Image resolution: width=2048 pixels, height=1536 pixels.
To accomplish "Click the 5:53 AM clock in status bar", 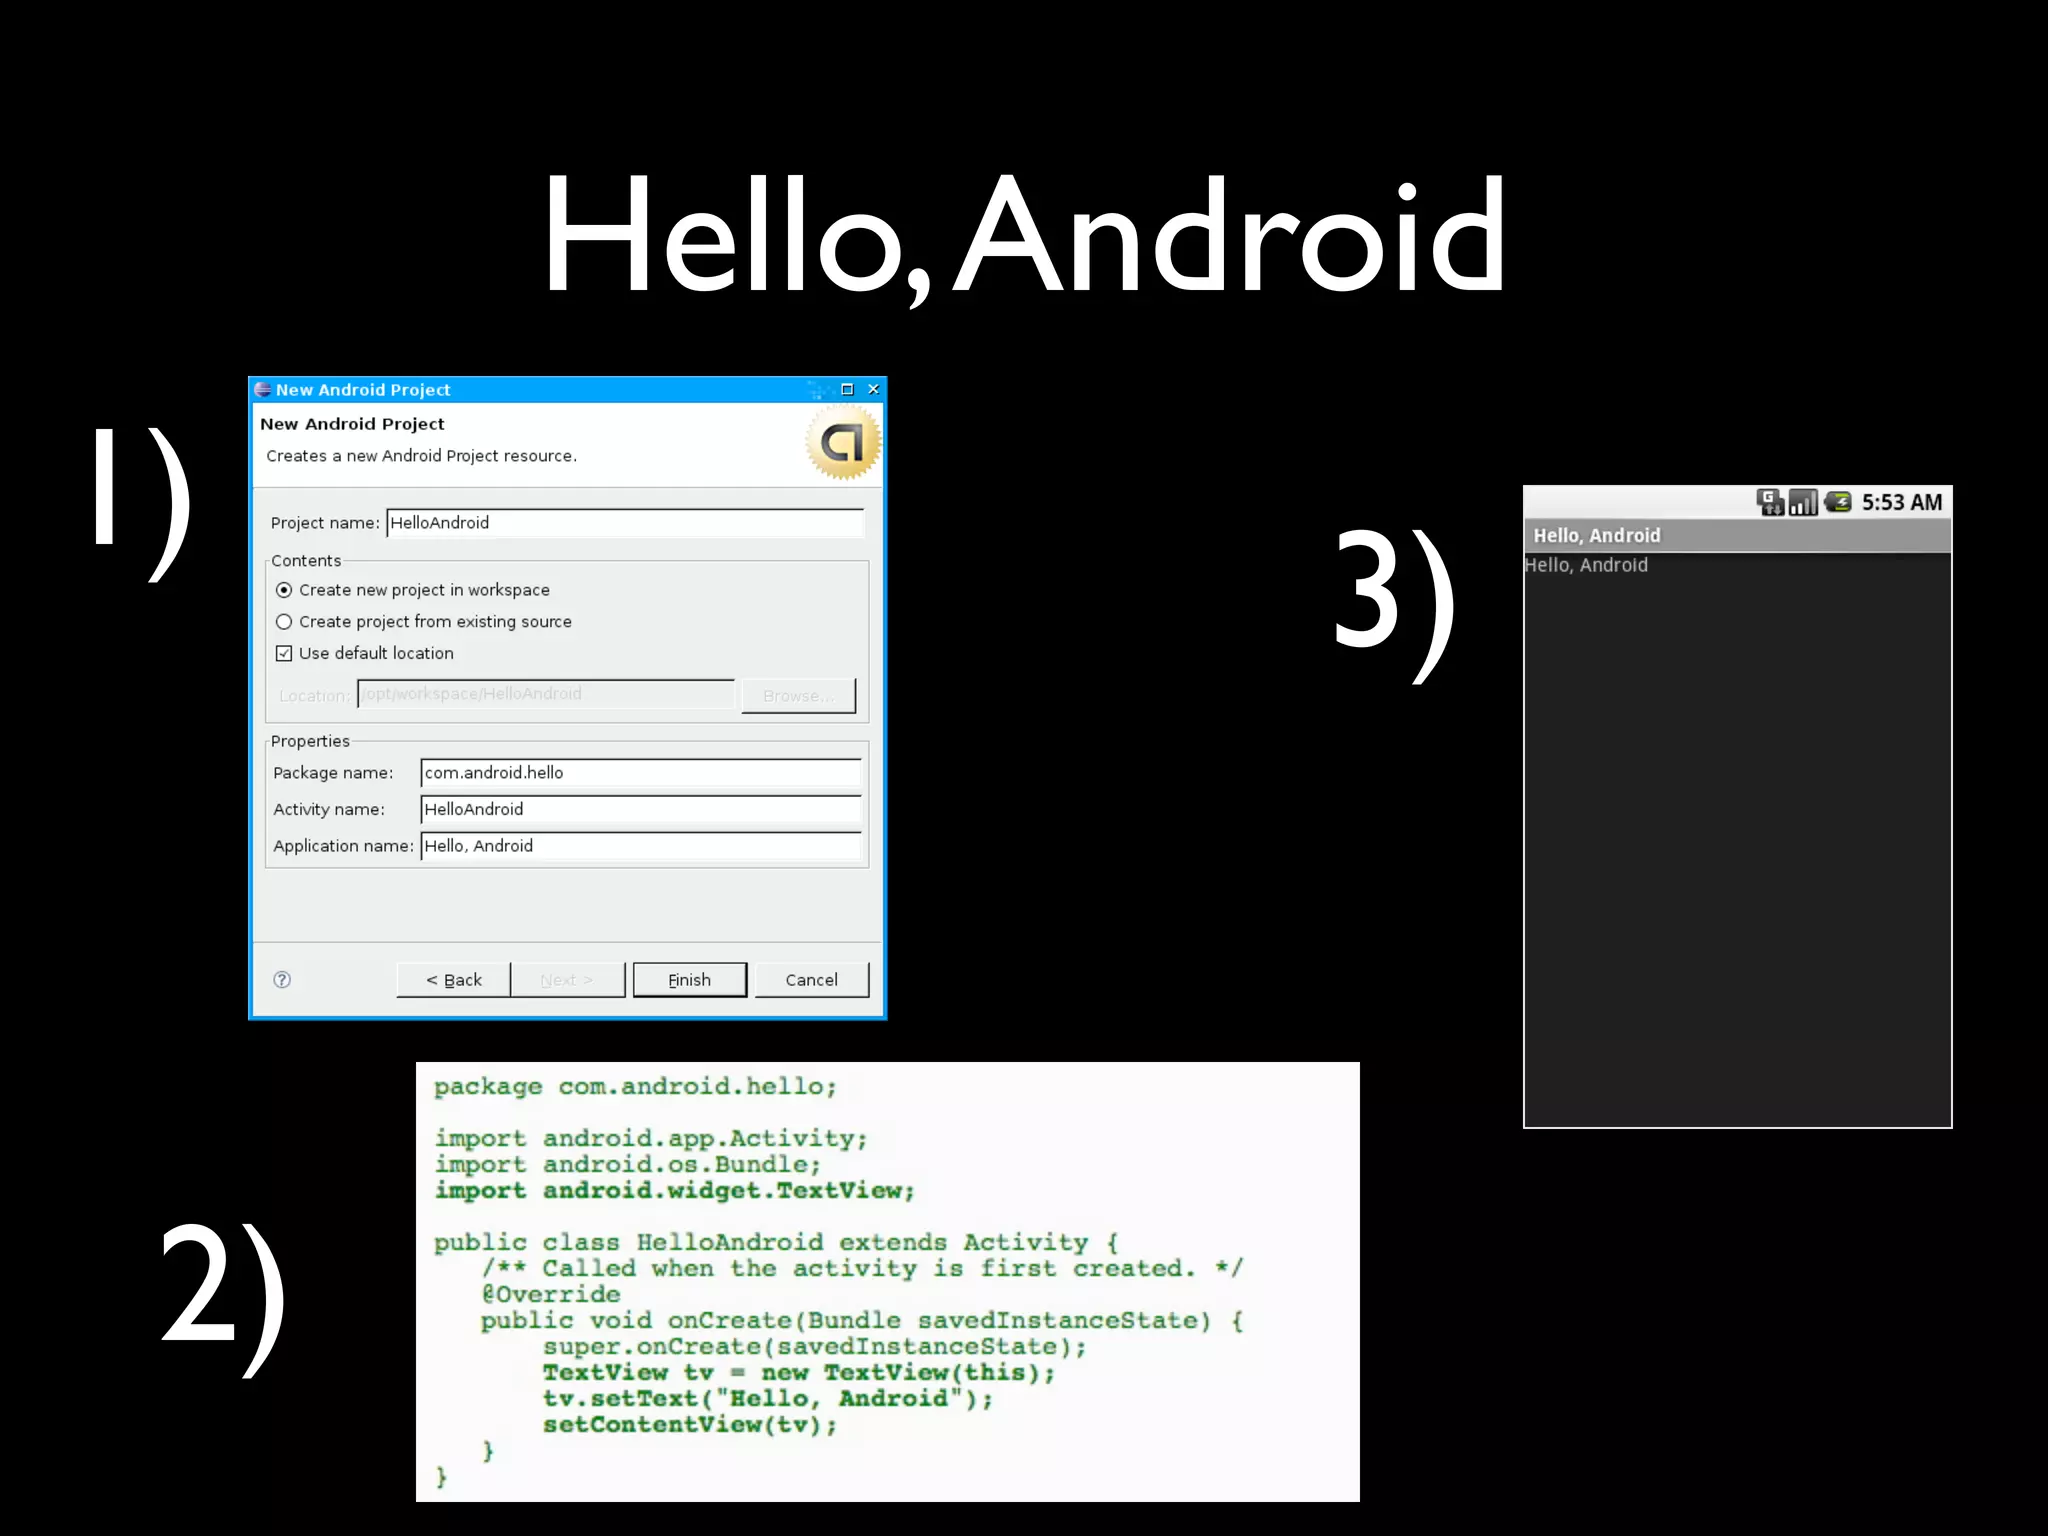I will pyautogui.click(x=1901, y=502).
